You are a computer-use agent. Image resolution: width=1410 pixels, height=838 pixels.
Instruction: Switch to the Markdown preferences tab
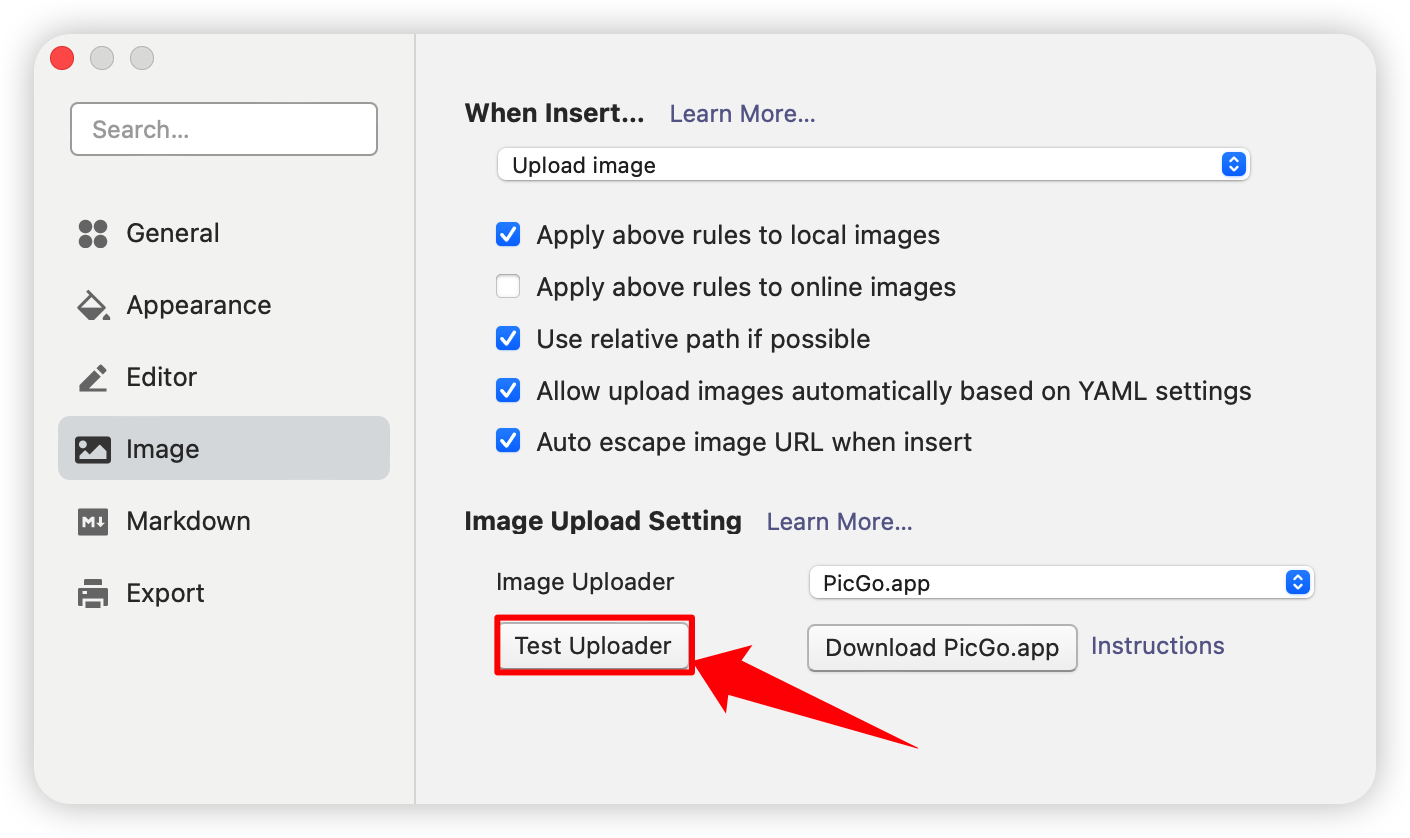pyautogui.click(x=188, y=522)
